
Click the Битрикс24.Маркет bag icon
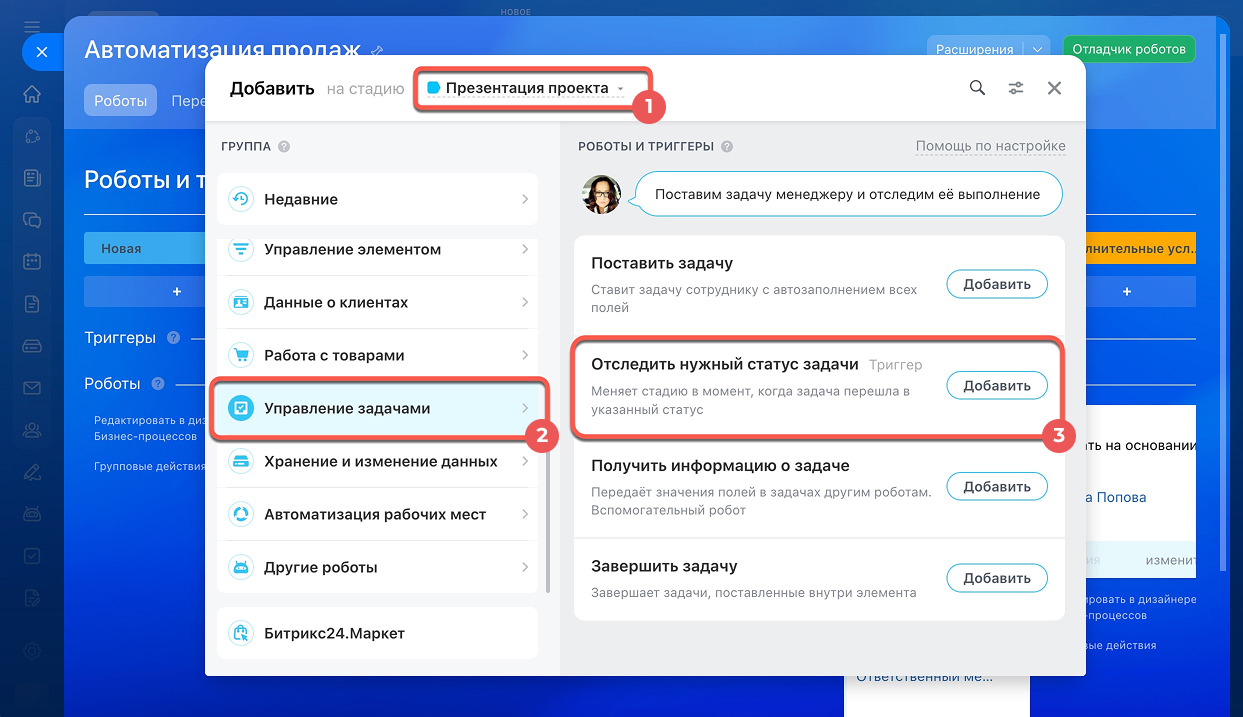coord(241,633)
